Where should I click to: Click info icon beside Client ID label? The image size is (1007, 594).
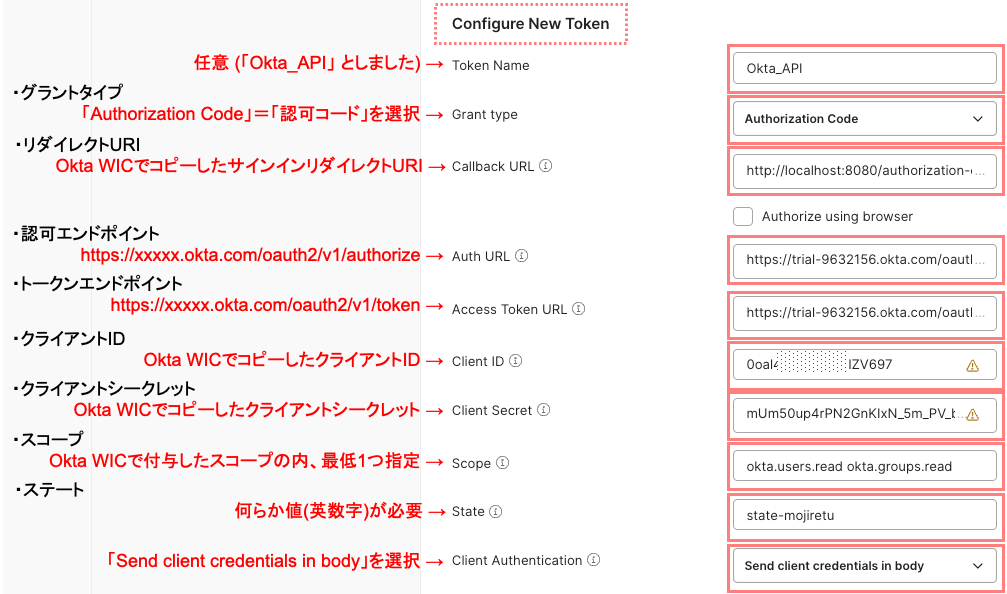tap(516, 361)
